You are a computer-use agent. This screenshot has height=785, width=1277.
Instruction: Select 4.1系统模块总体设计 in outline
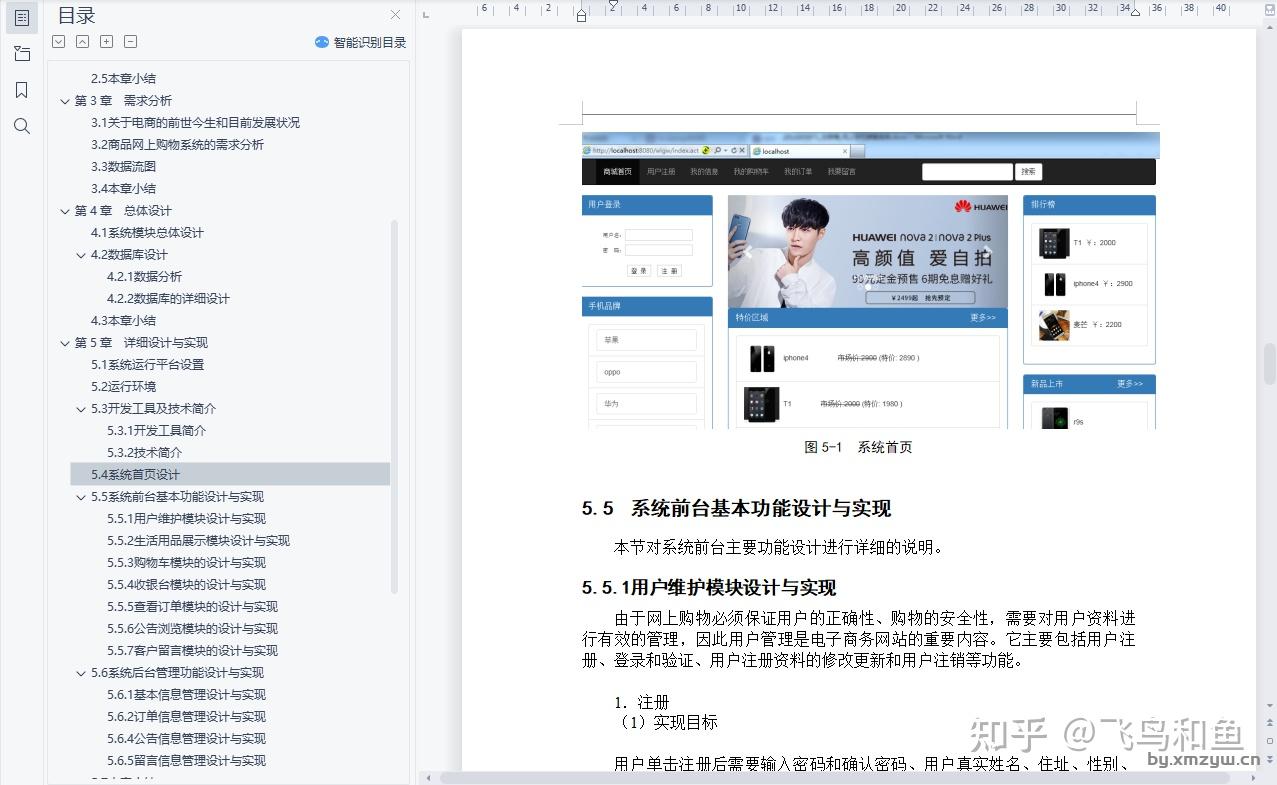[x=147, y=232]
